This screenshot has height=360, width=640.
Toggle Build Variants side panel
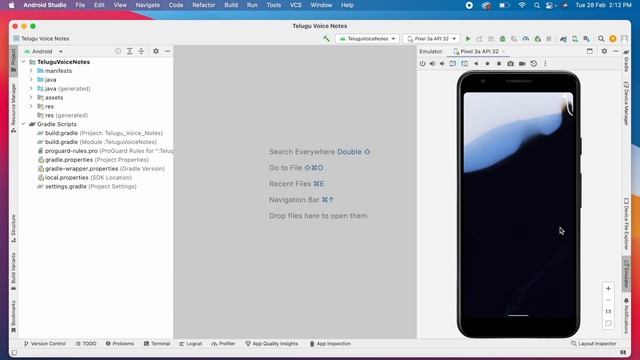tap(13, 271)
